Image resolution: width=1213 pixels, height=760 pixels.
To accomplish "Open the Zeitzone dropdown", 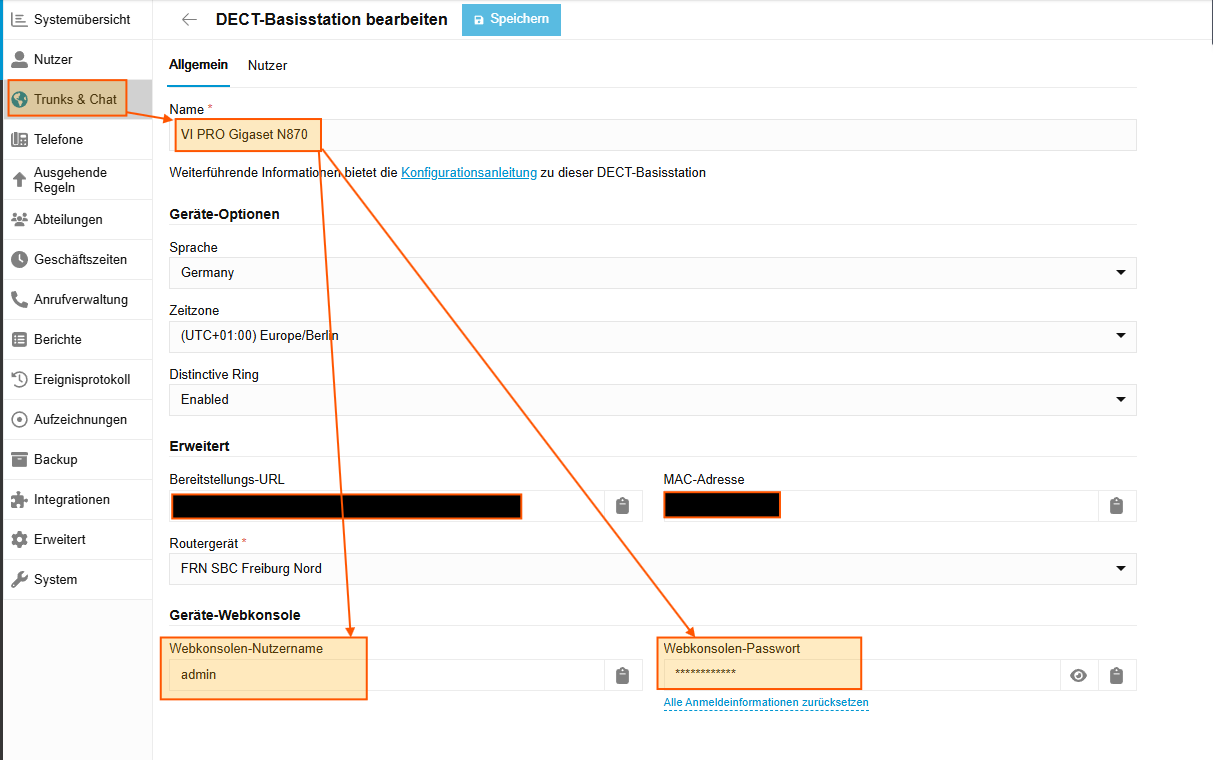I will [1120, 337].
